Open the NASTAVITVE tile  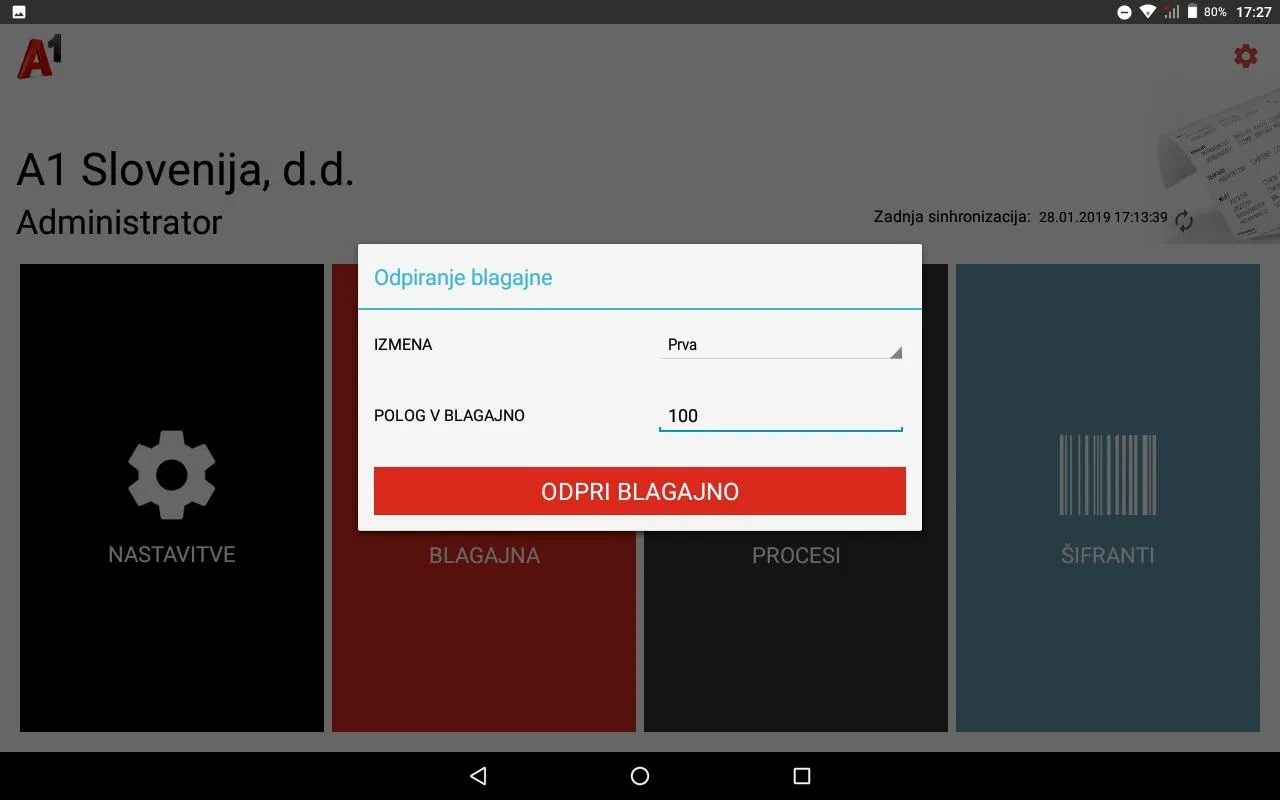click(172, 498)
